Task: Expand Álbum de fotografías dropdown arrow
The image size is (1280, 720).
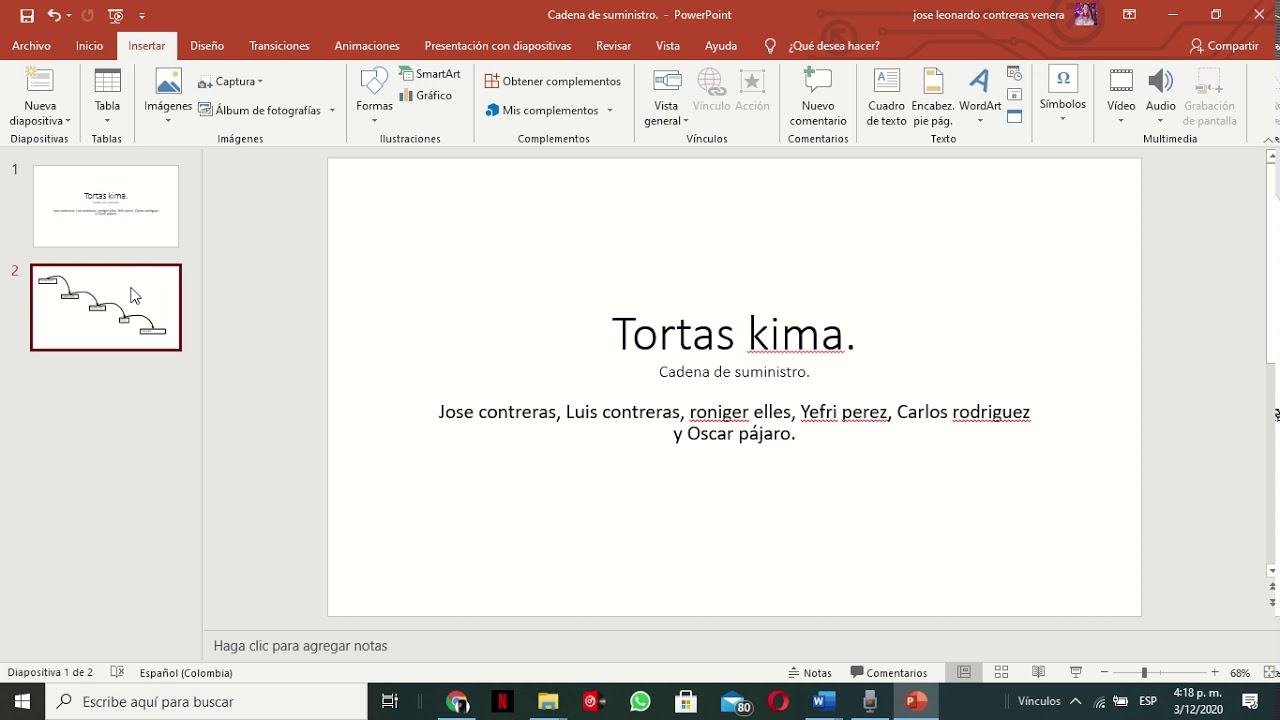Action: point(332,110)
